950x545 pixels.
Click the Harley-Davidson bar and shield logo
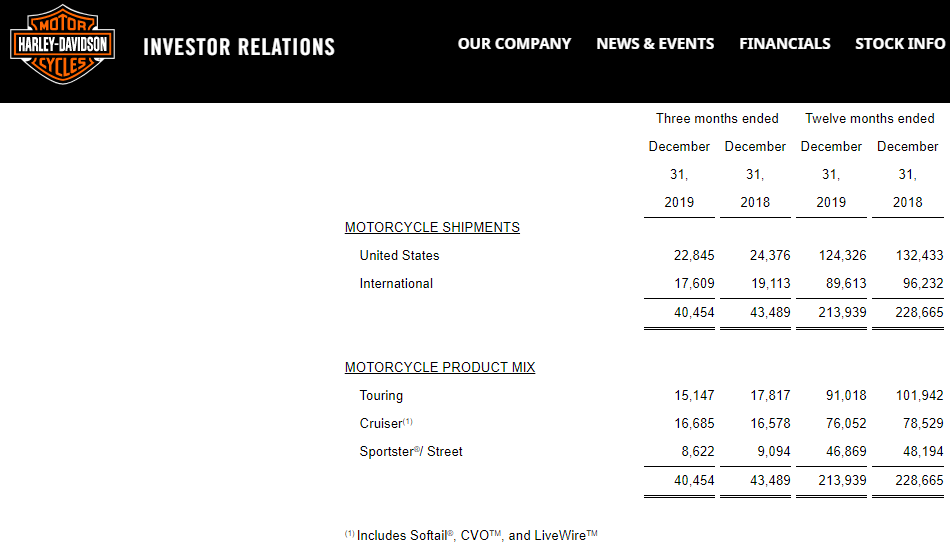[62, 45]
